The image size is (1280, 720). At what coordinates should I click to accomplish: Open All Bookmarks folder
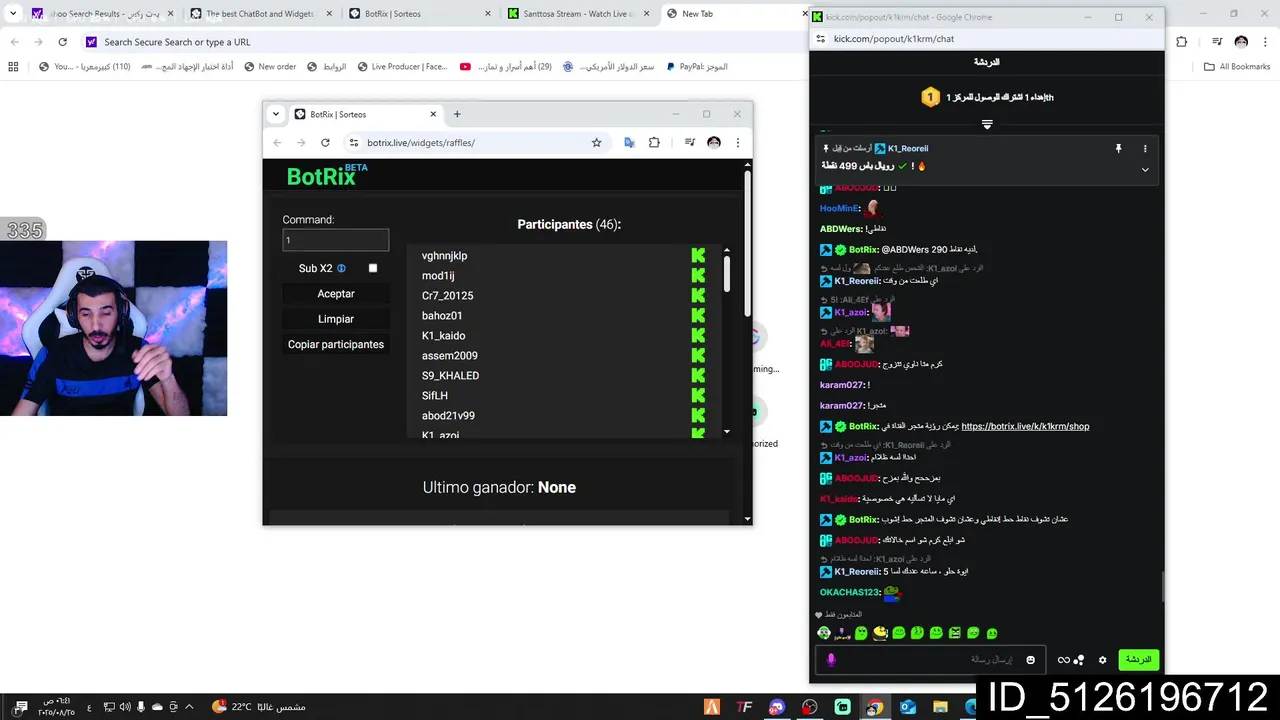(x=1237, y=67)
